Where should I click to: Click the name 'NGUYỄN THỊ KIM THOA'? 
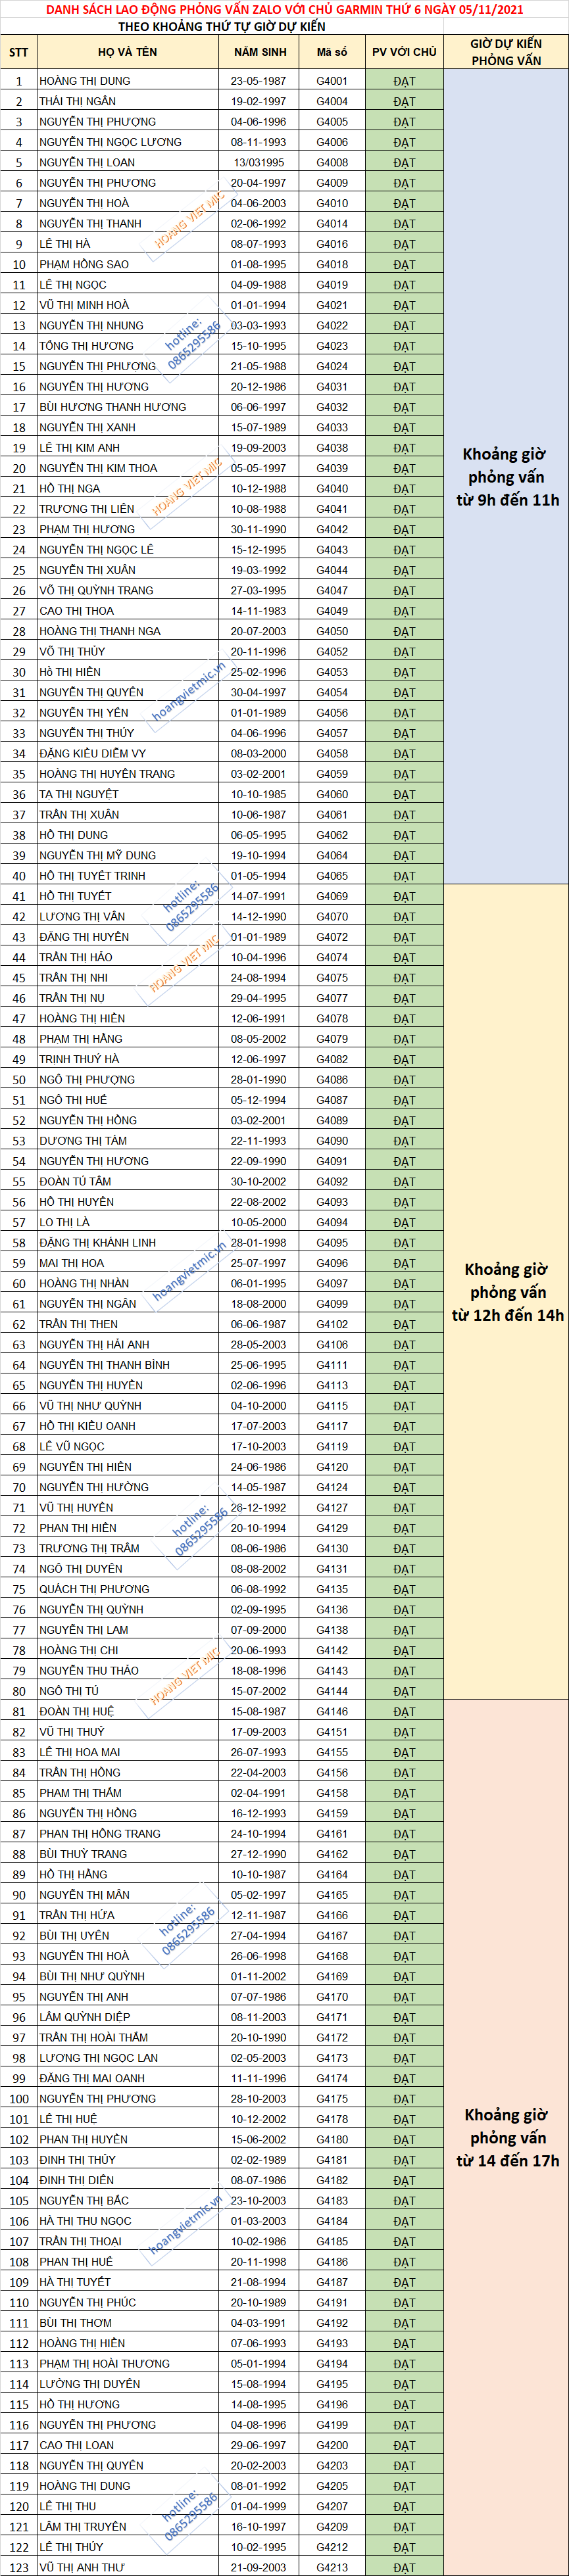pos(98,468)
